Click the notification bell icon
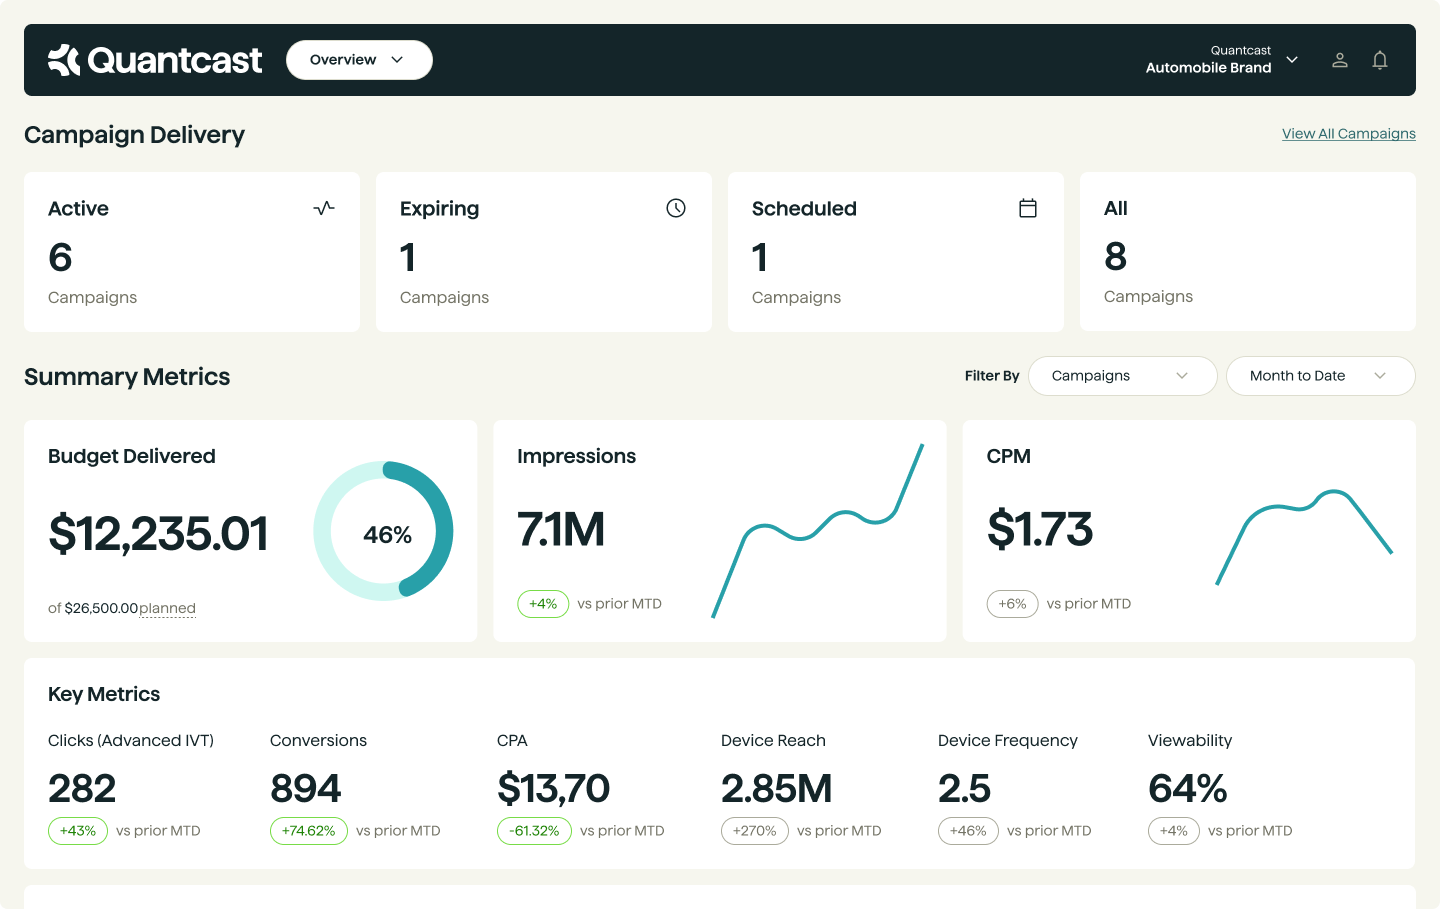The width and height of the screenshot is (1440, 909). 1380,60
